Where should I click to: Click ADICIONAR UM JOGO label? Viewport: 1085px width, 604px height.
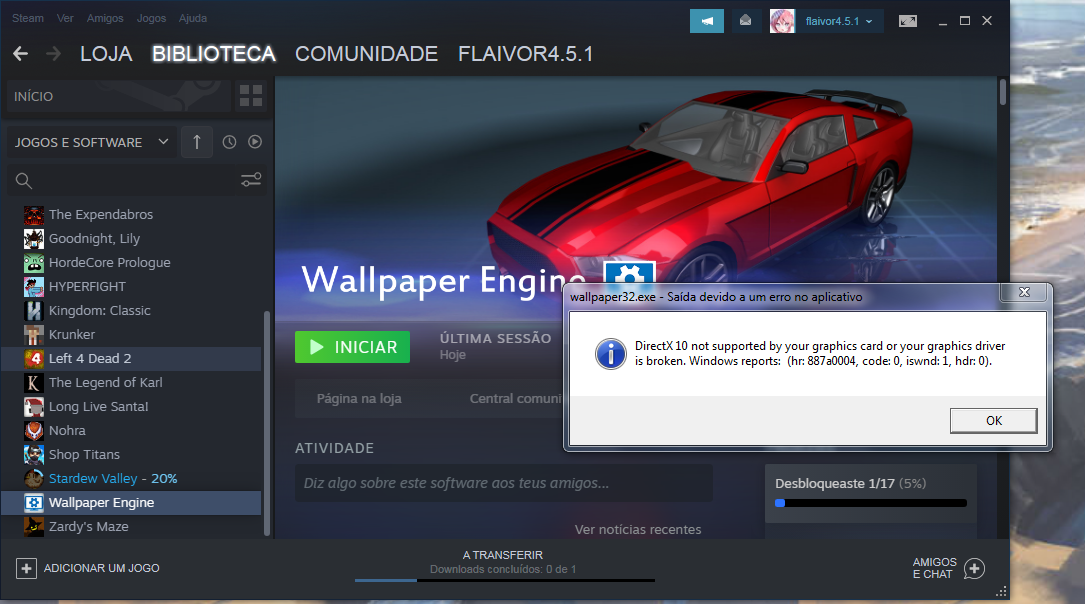(102, 568)
